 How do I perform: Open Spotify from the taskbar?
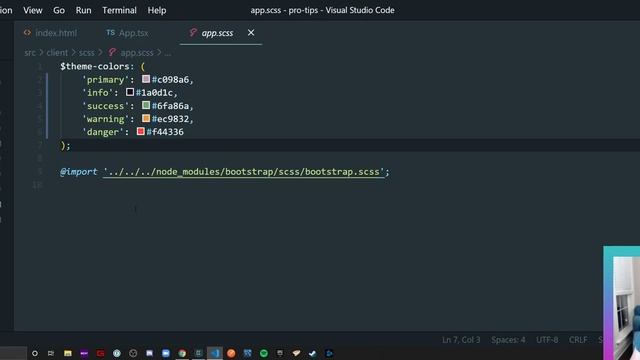[x=264, y=353]
